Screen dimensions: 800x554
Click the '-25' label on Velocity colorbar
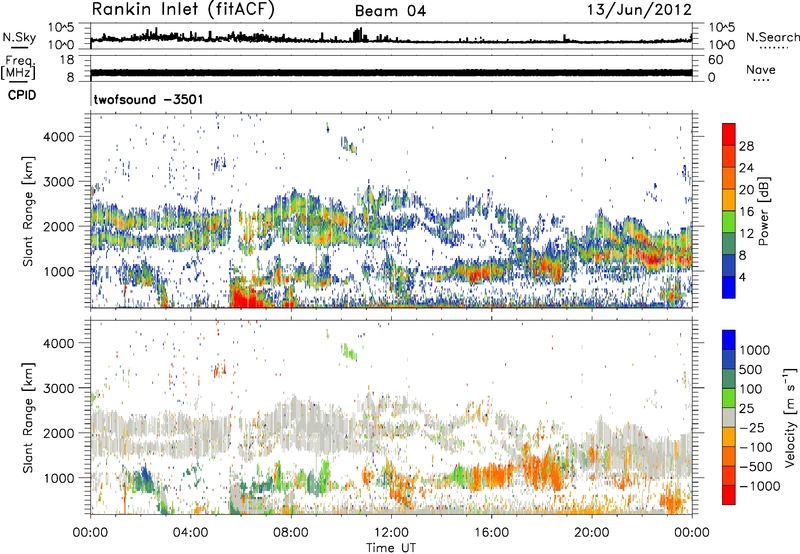click(x=753, y=428)
